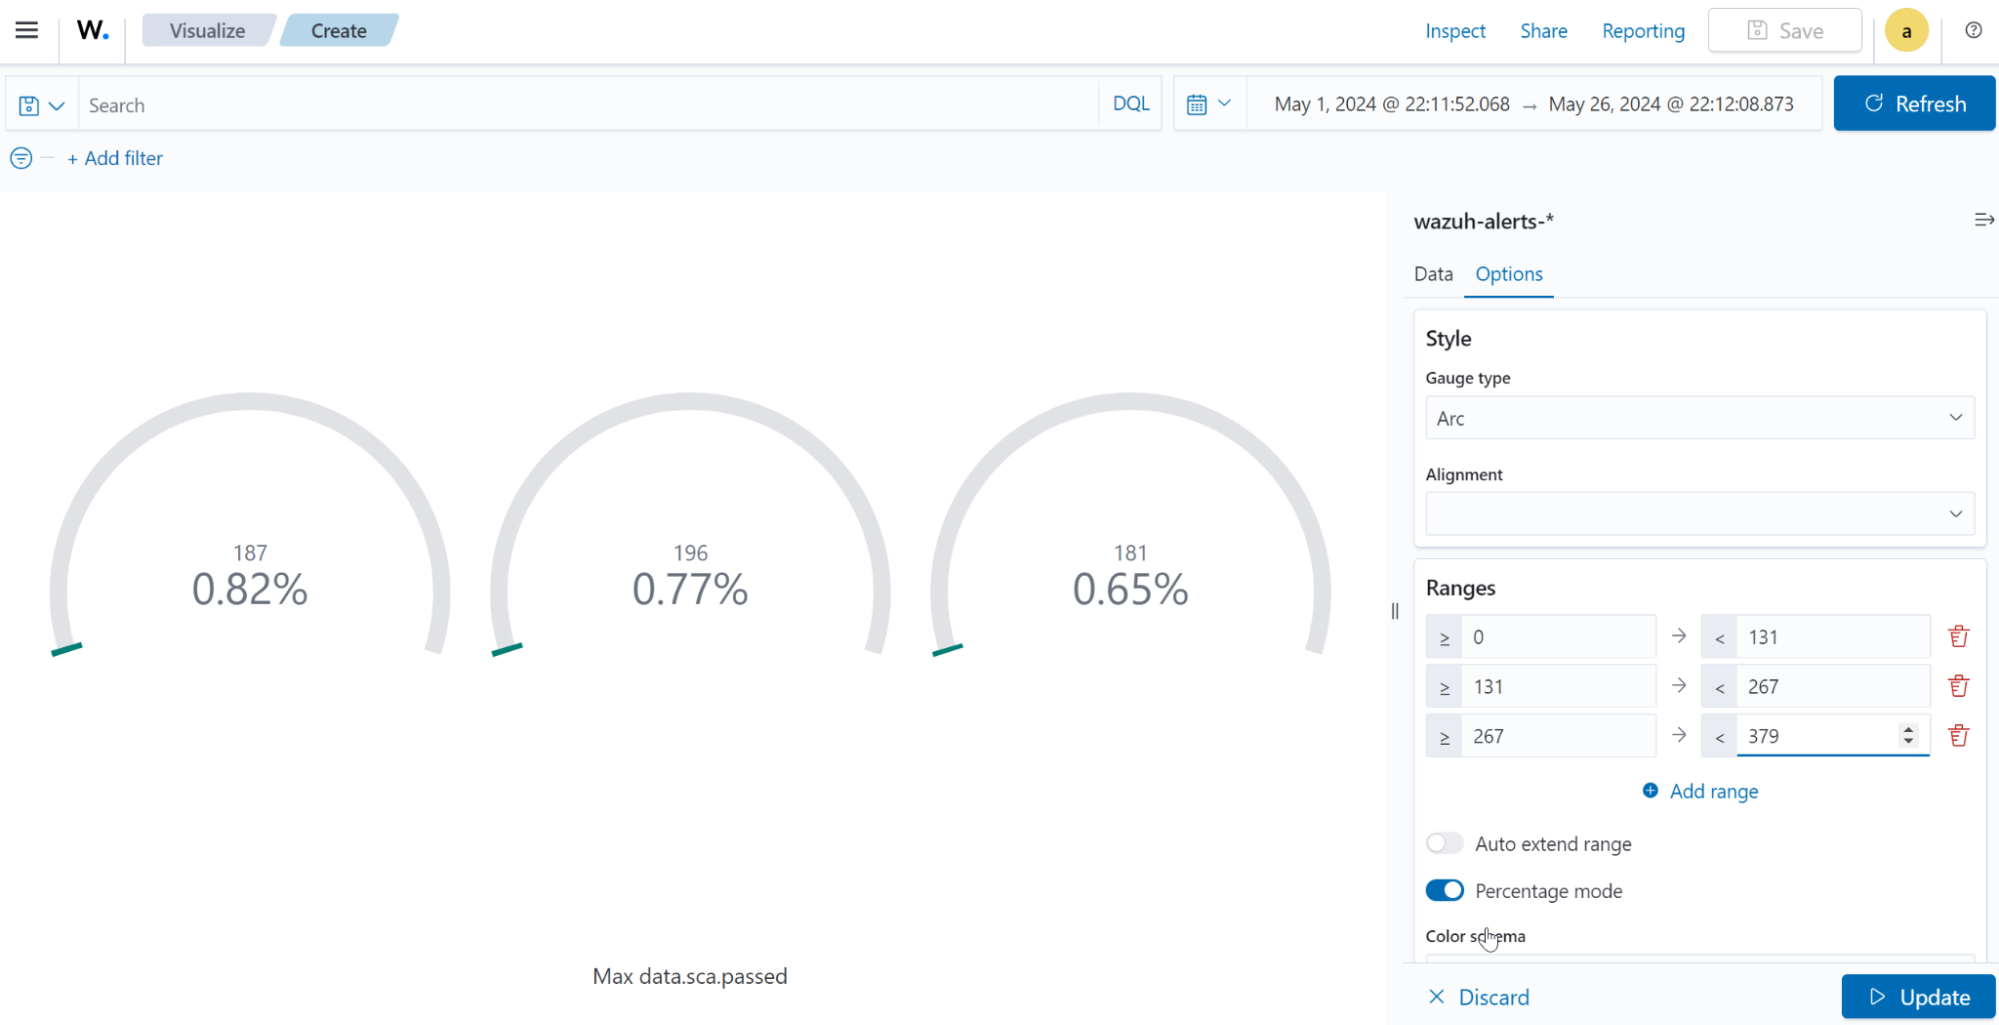Expand the chevron next to the save query icon

[57, 104]
